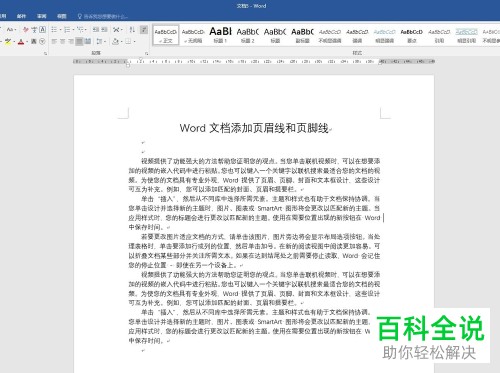This screenshot has height=373, width=500.
Task: Open the Paragraph dialog launcher
Action: (x=146, y=53)
